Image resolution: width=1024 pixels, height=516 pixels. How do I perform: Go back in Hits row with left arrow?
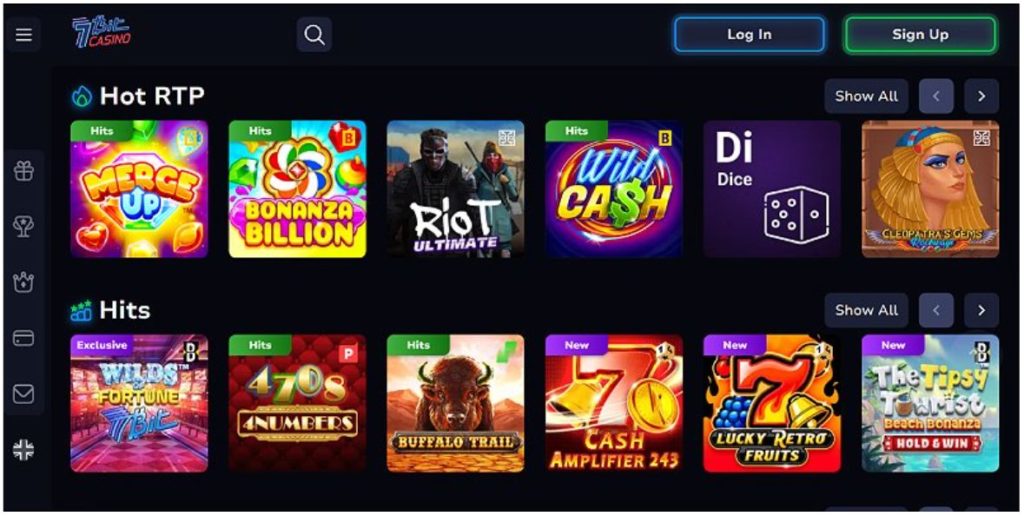936,310
